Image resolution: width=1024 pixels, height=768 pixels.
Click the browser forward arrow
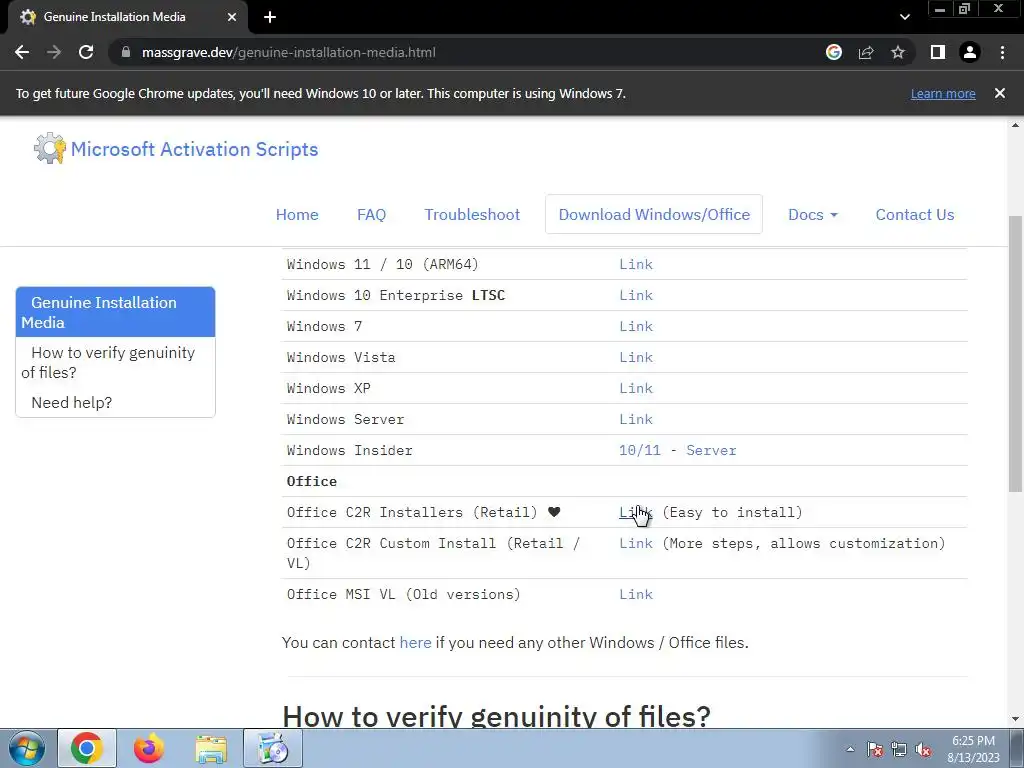54,52
